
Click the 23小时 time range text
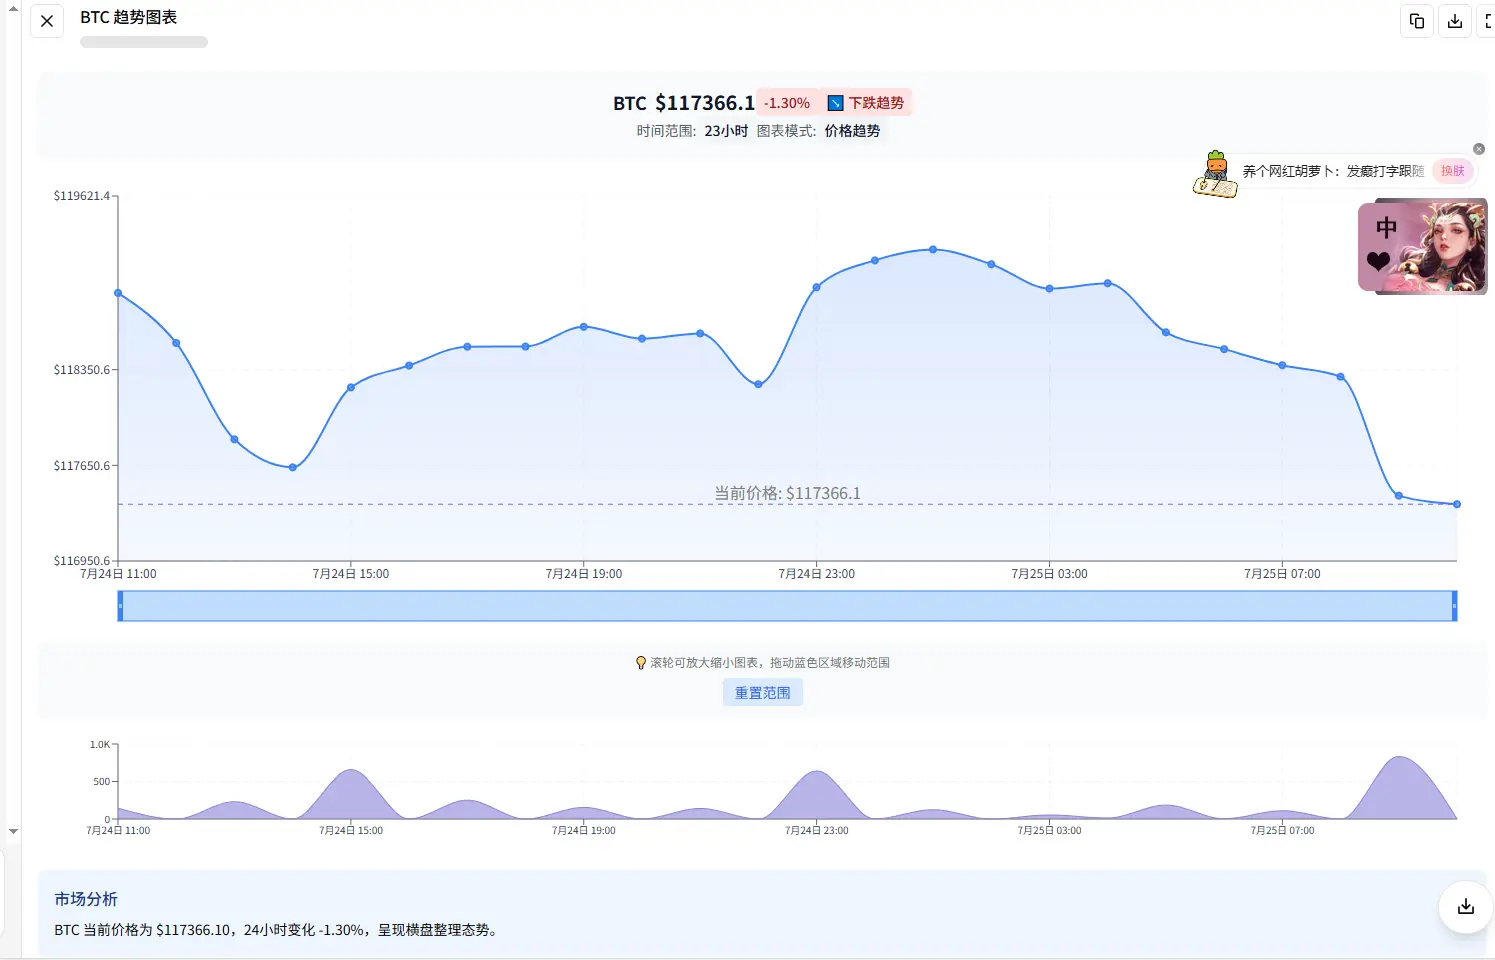click(x=726, y=131)
